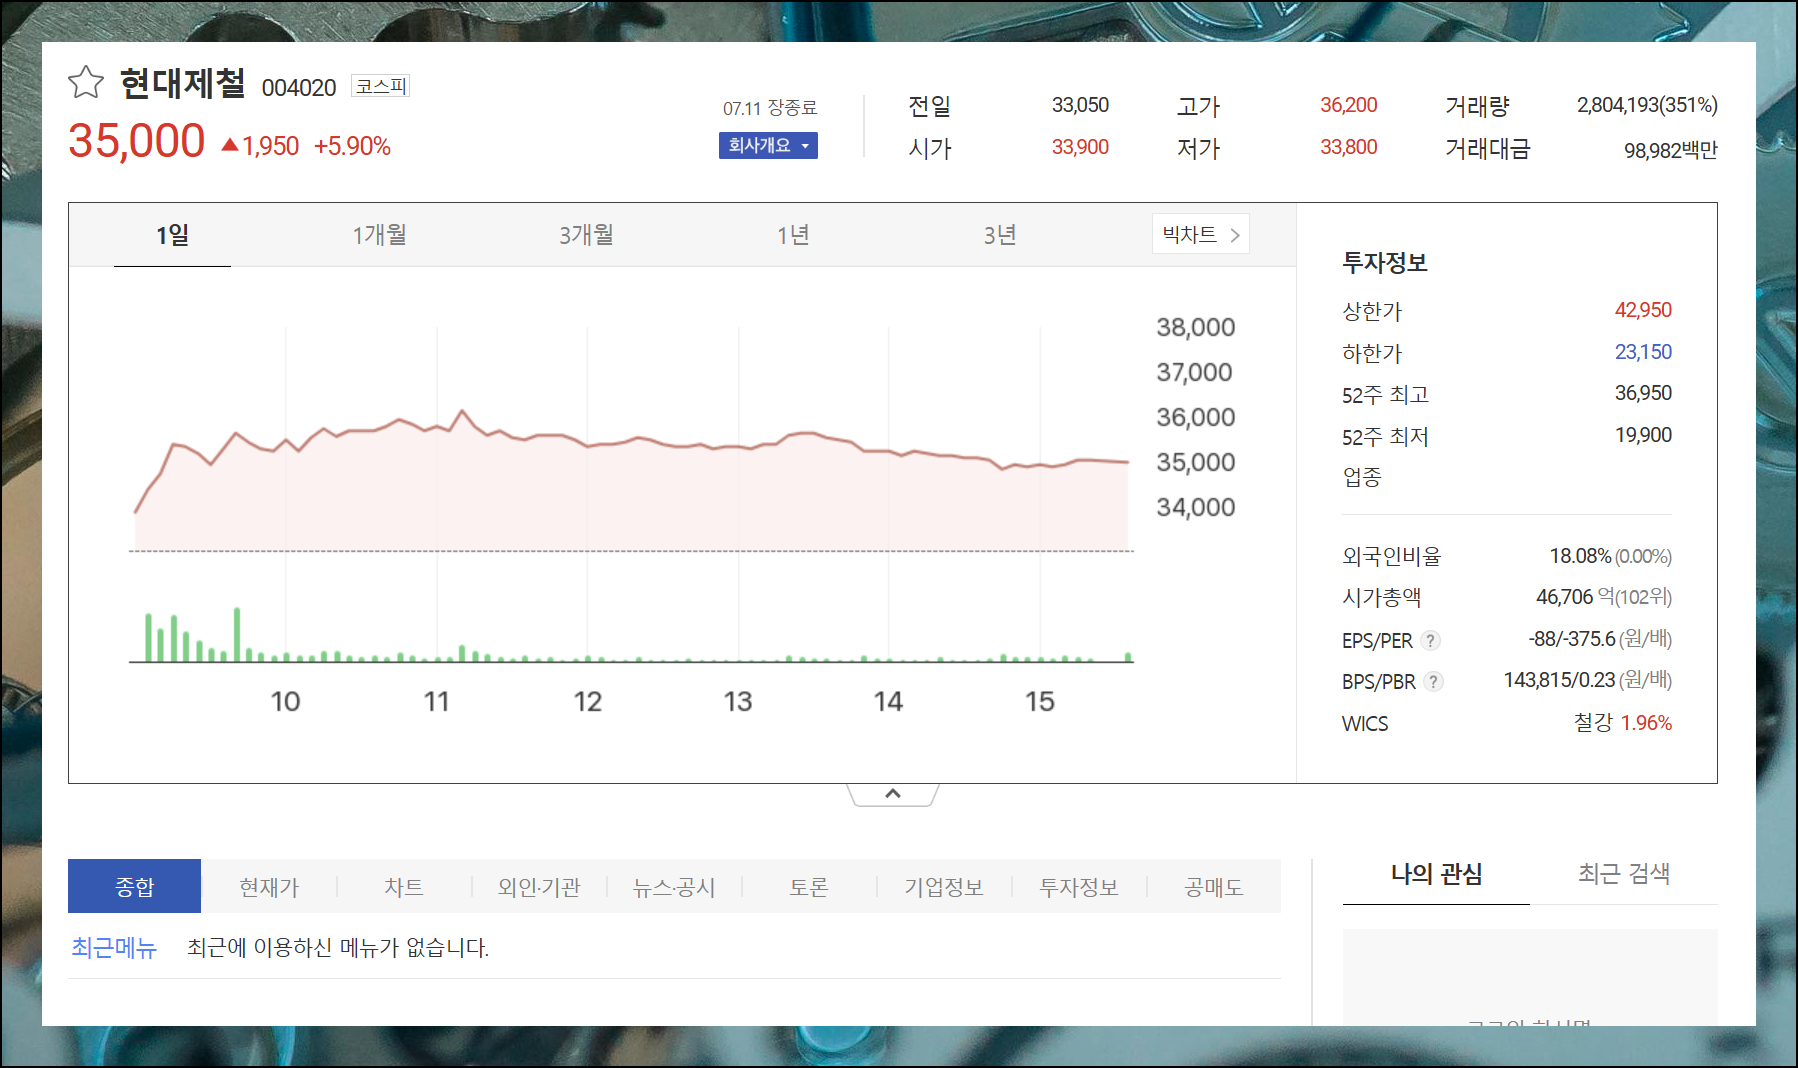Click the 전일 value 33,050
1798x1068 pixels.
(x=1080, y=105)
